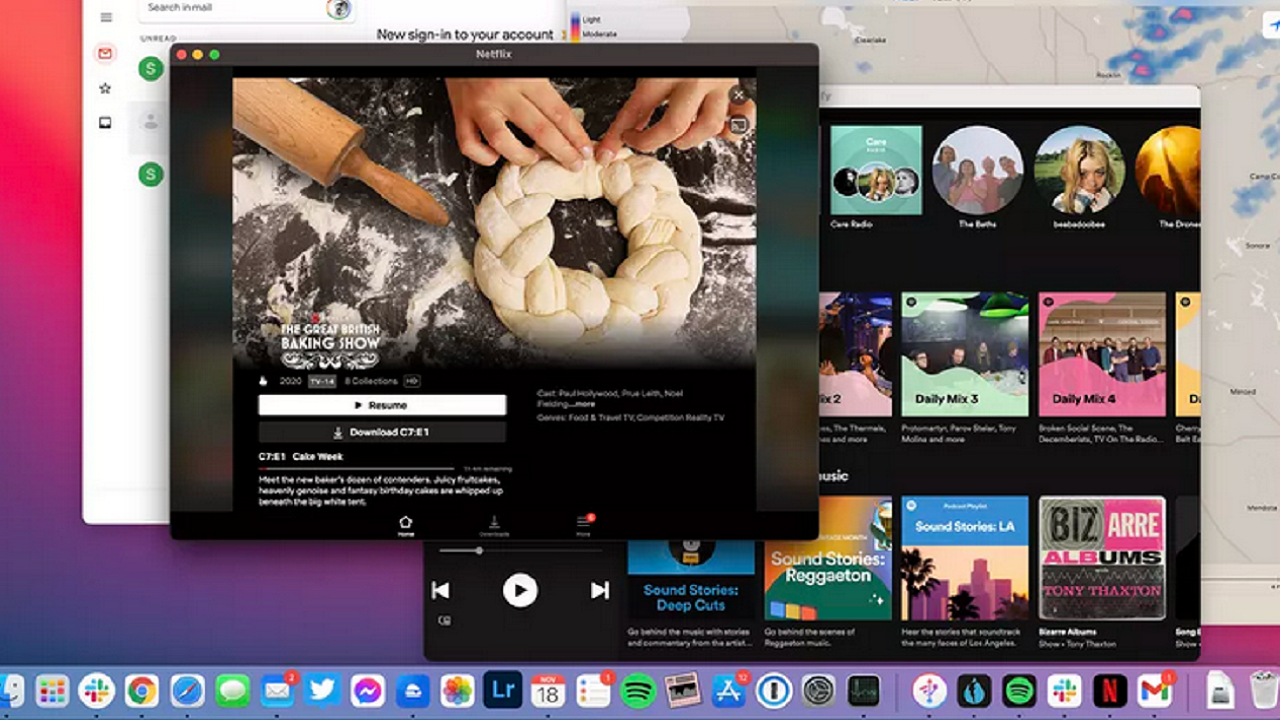Open Starred via the star icon in mail sidebar
Image resolution: width=1280 pixels, height=720 pixels.
(105, 88)
